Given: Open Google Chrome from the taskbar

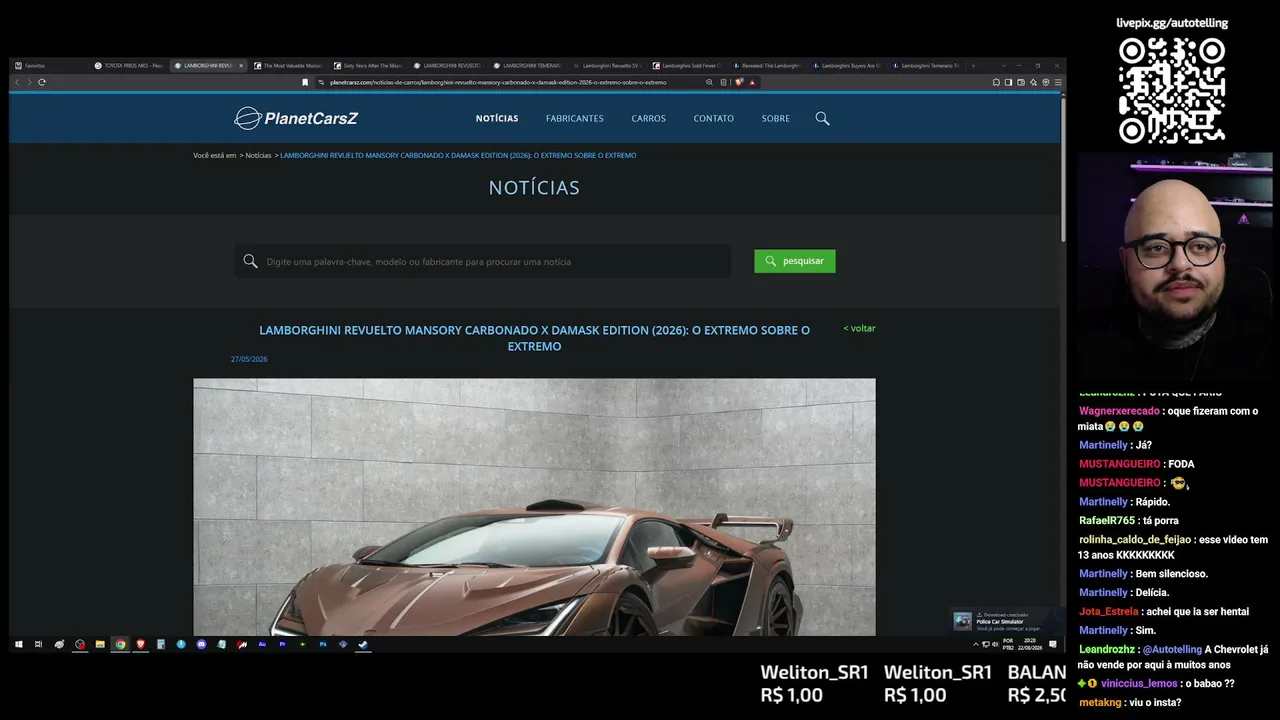Looking at the screenshot, I should tap(120, 644).
